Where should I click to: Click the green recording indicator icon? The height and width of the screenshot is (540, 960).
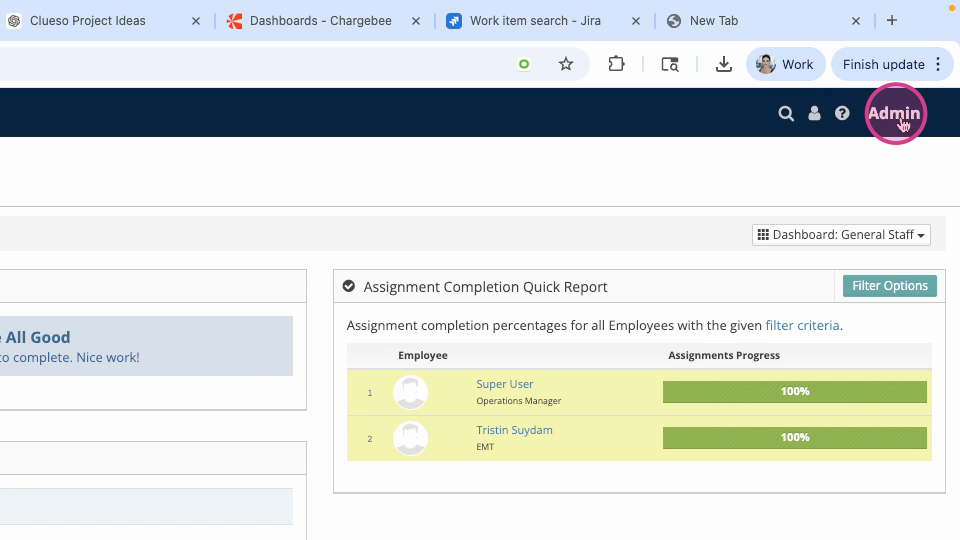pyautogui.click(x=524, y=64)
